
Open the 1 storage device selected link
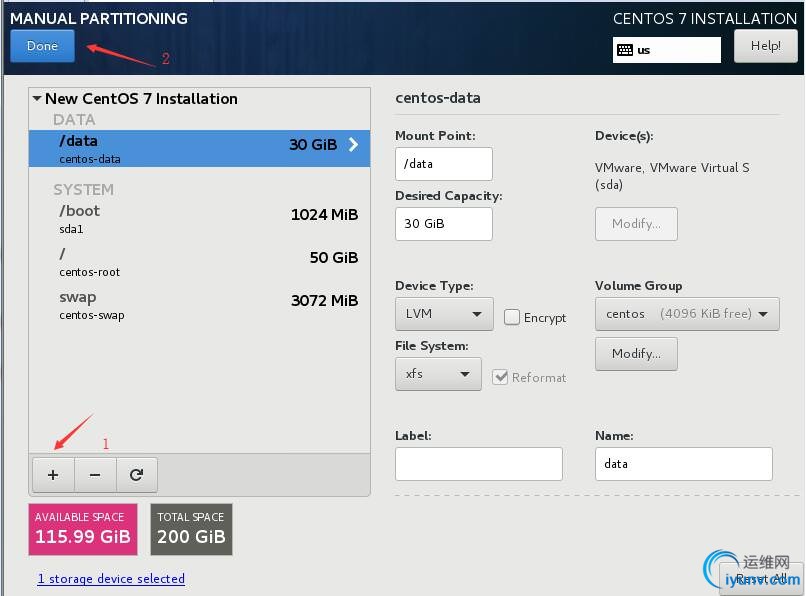click(x=111, y=579)
